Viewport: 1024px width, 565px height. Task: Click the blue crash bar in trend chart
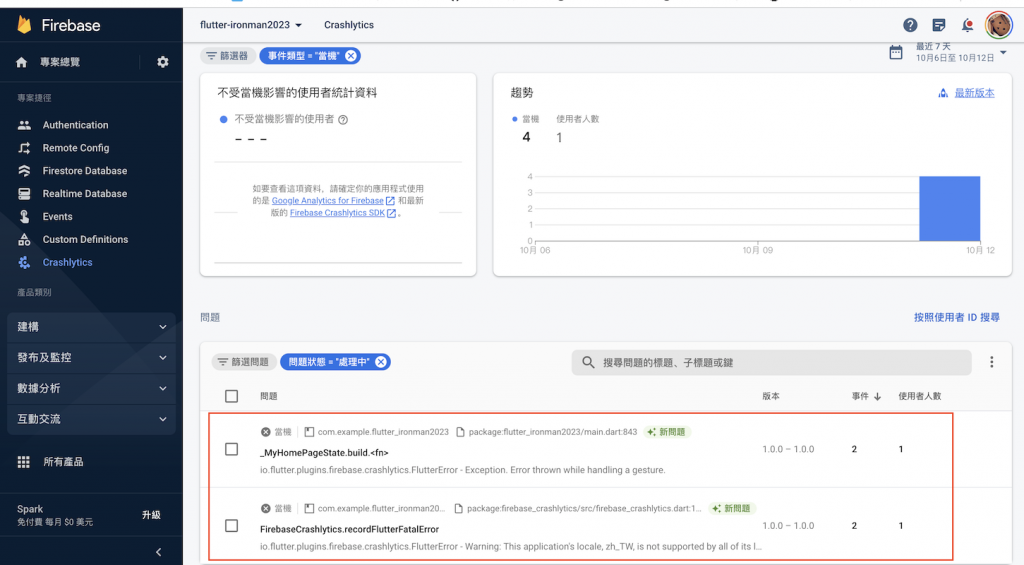point(950,208)
